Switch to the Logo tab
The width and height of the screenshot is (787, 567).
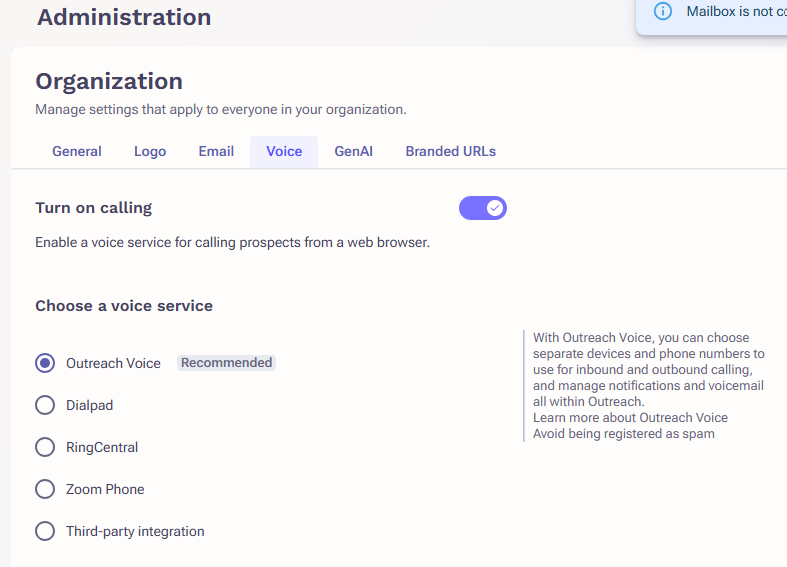[x=150, y=152]
